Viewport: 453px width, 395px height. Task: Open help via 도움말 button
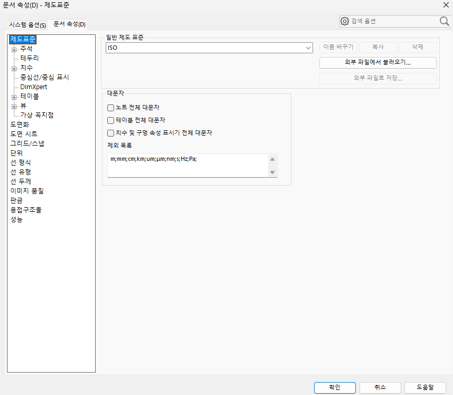click(425, 387)
